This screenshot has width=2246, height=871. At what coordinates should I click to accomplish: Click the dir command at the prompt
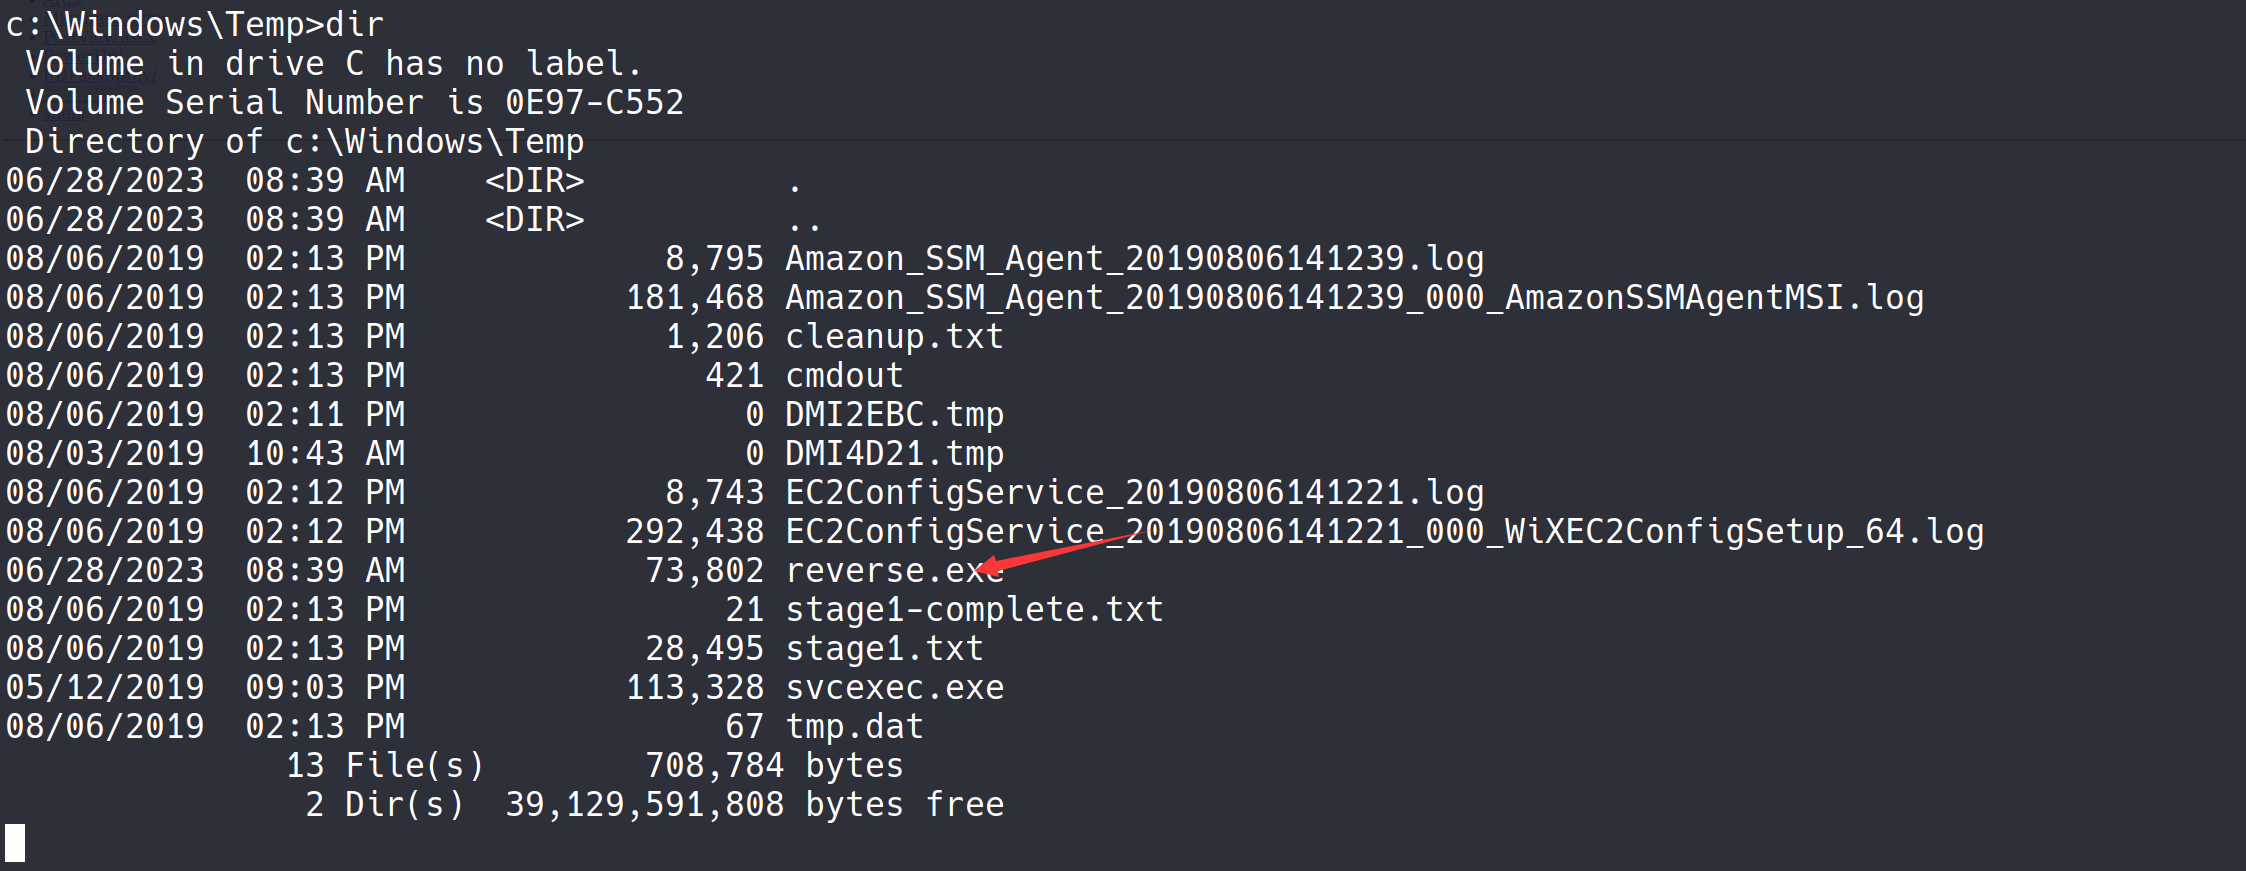354,24
